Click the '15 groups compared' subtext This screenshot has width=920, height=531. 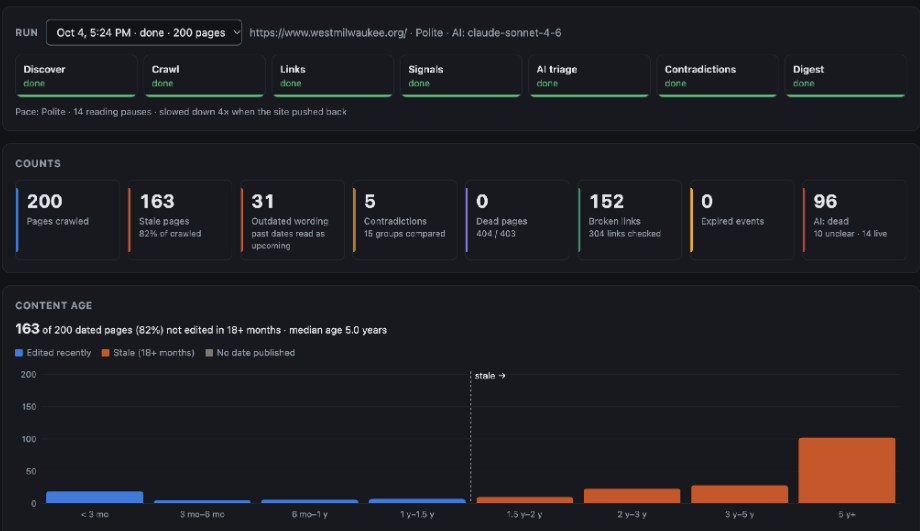[404, 234]
